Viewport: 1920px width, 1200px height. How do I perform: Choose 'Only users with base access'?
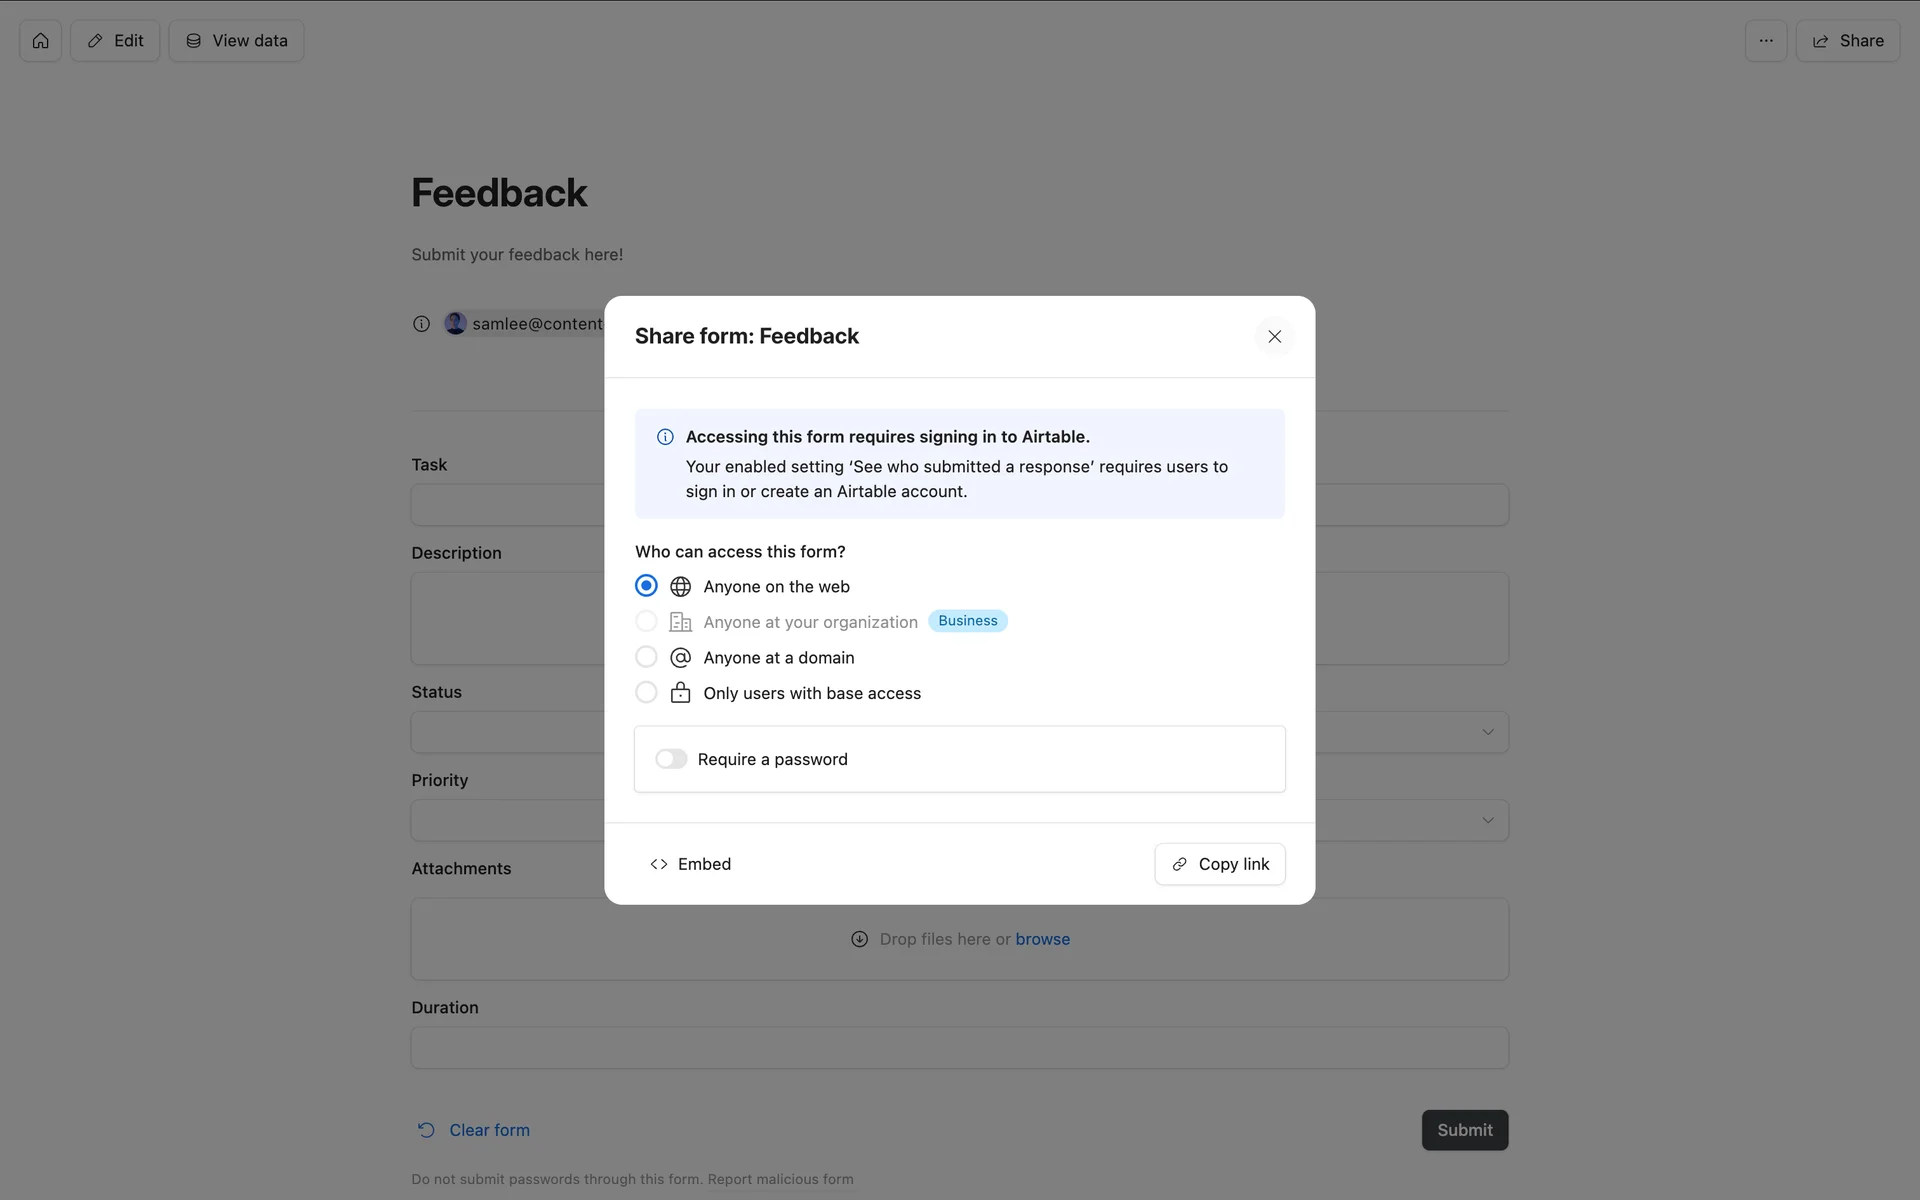(646, 692)
